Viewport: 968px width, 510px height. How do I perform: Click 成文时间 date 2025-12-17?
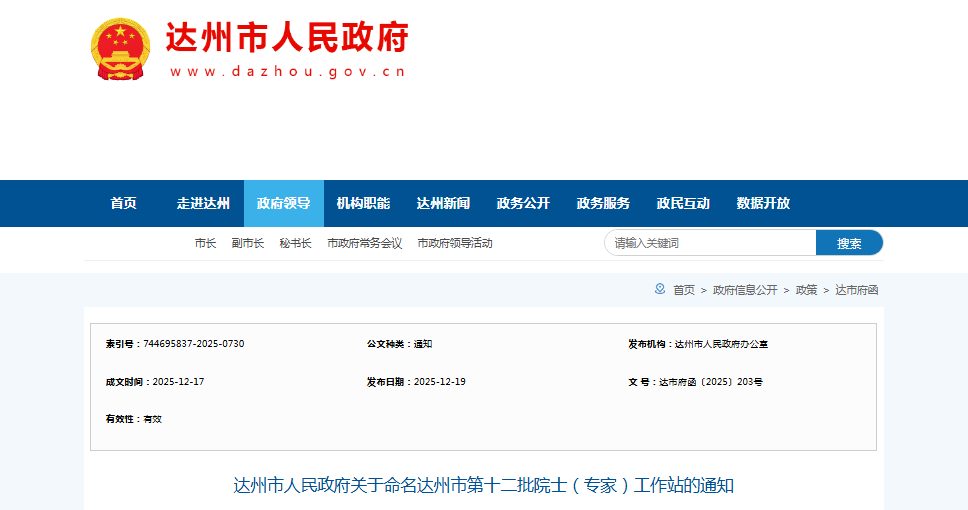178,382
